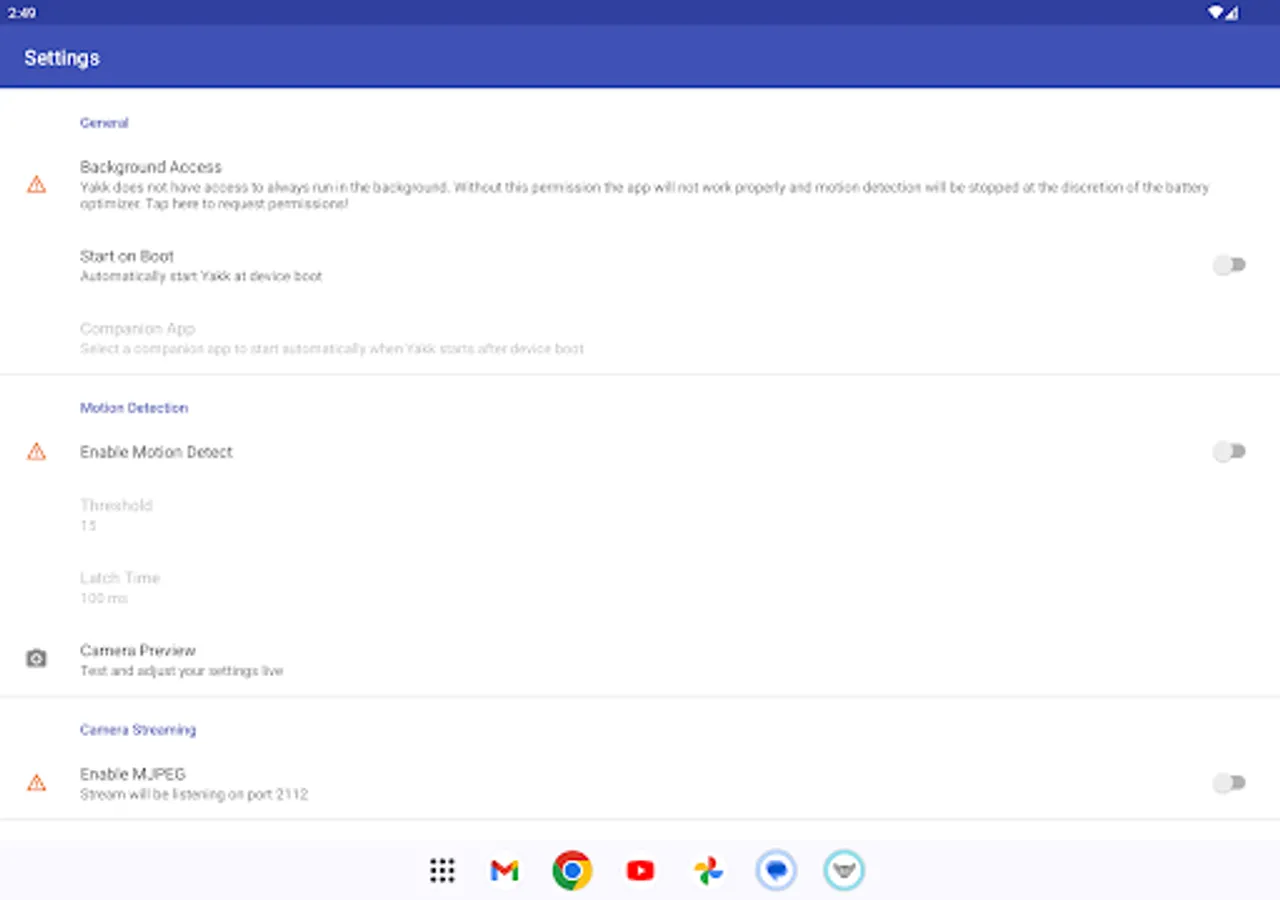Click the General section header
This screenshot has height=900, width=1280.
point(104,122)
